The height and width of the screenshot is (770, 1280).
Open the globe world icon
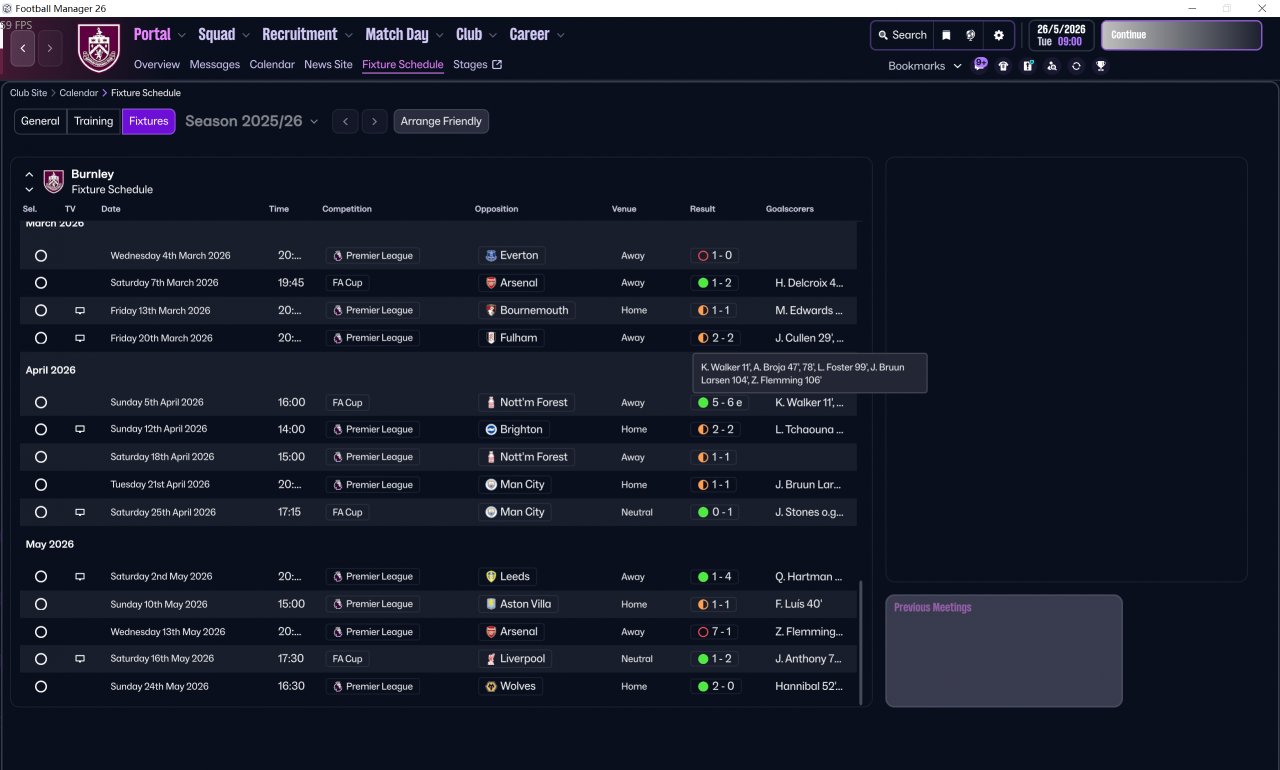tap(970, 35)
